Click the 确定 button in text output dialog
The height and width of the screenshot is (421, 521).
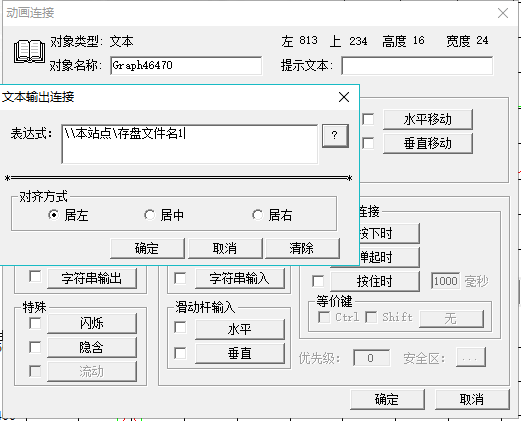(147, 248)
